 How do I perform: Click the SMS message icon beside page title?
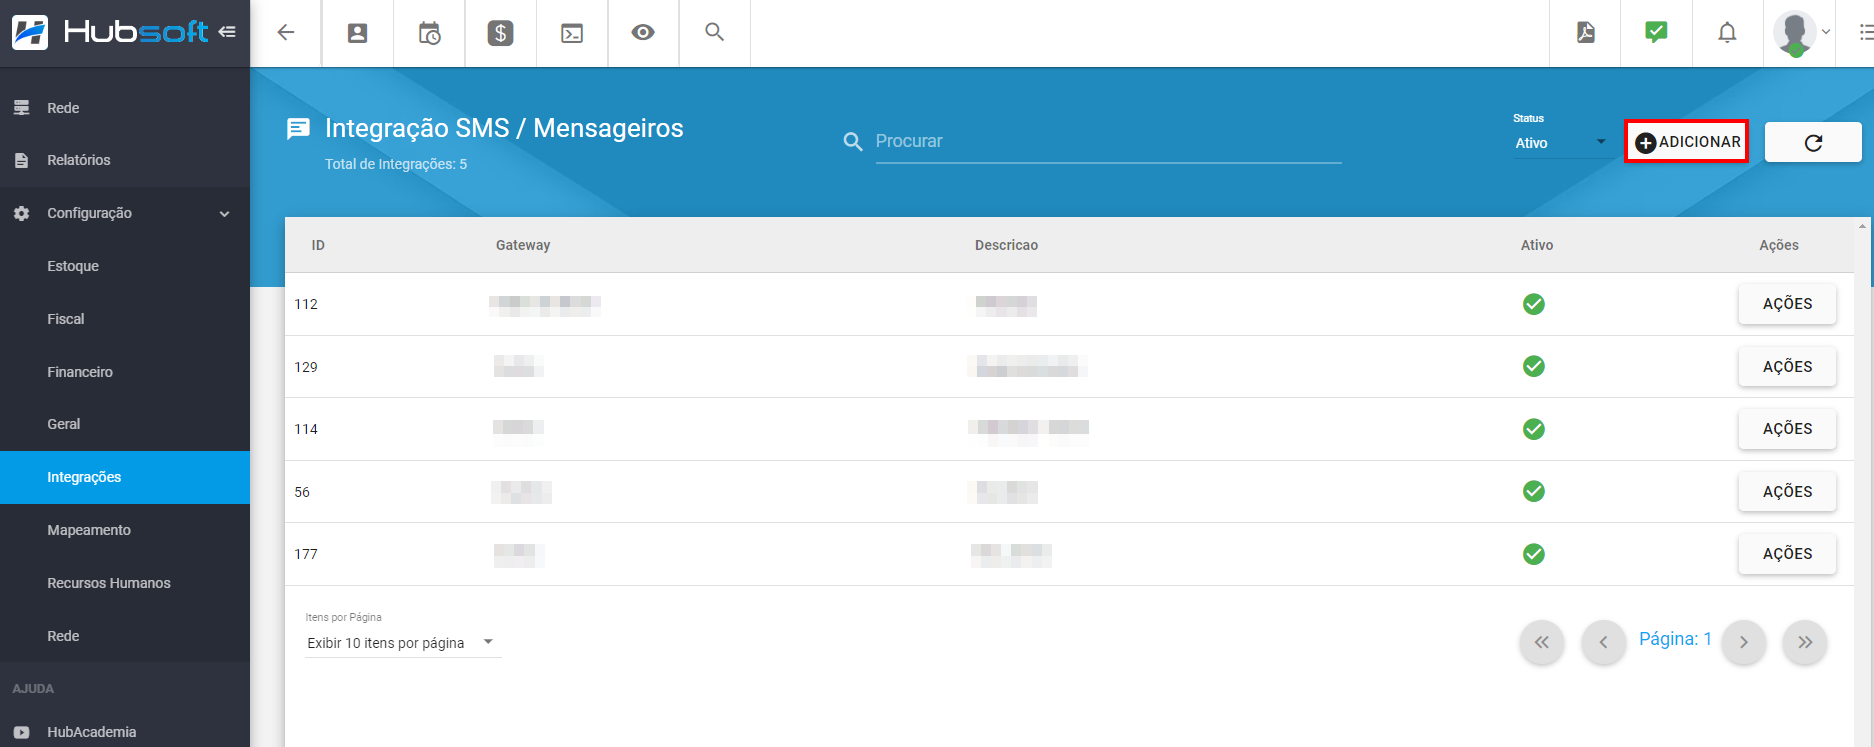coord(298,129)
